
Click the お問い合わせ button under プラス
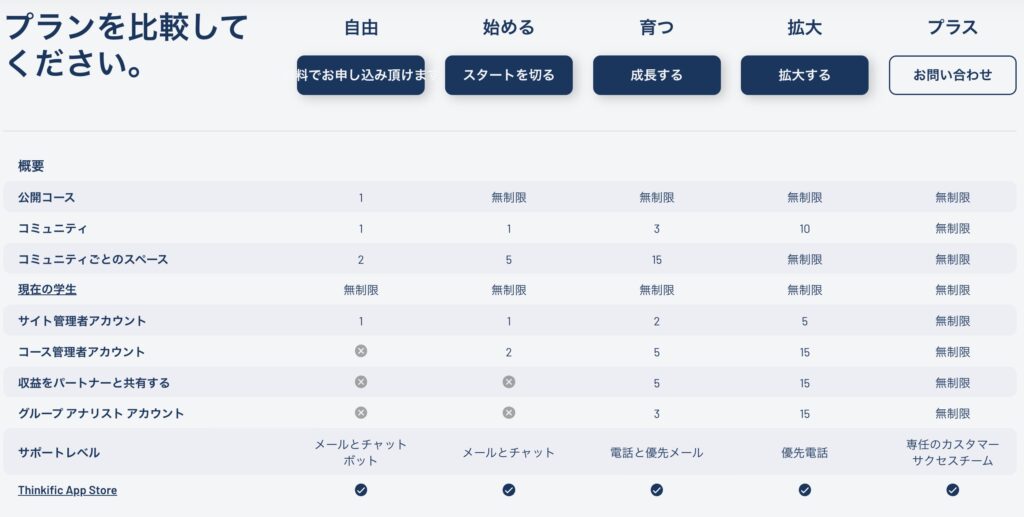pos(952,75)
